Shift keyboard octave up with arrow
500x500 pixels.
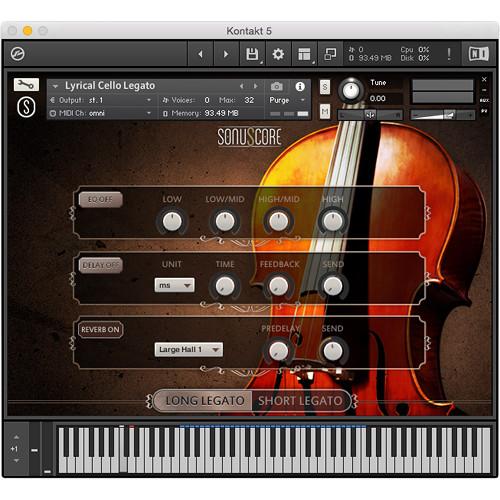[16, 437]
